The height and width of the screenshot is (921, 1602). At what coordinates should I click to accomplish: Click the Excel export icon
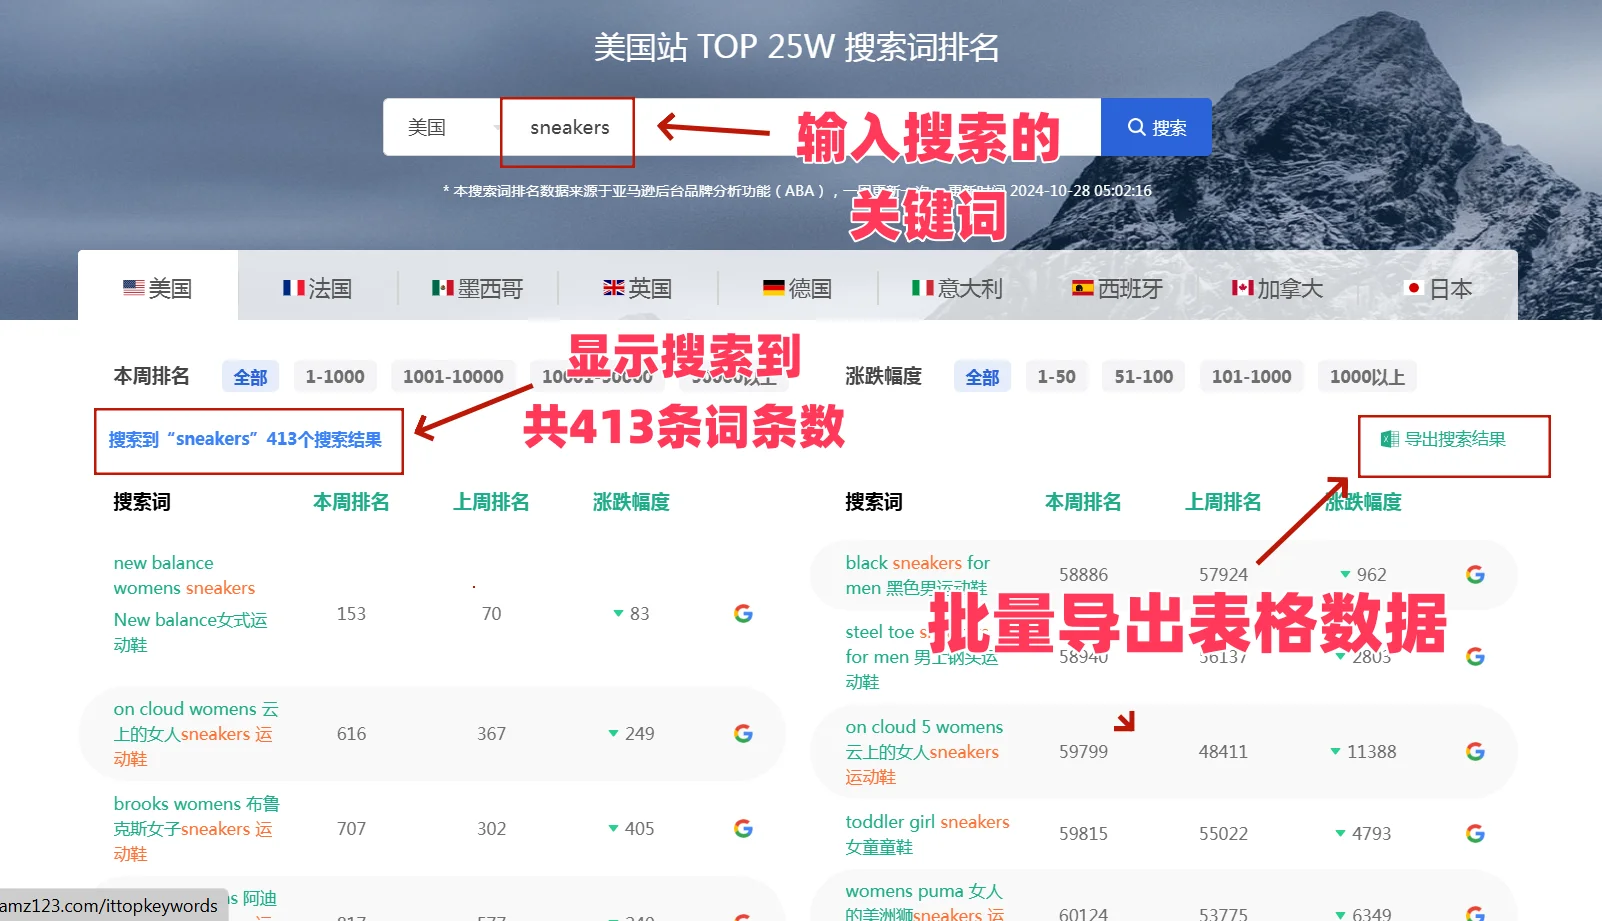point(1388,439)
